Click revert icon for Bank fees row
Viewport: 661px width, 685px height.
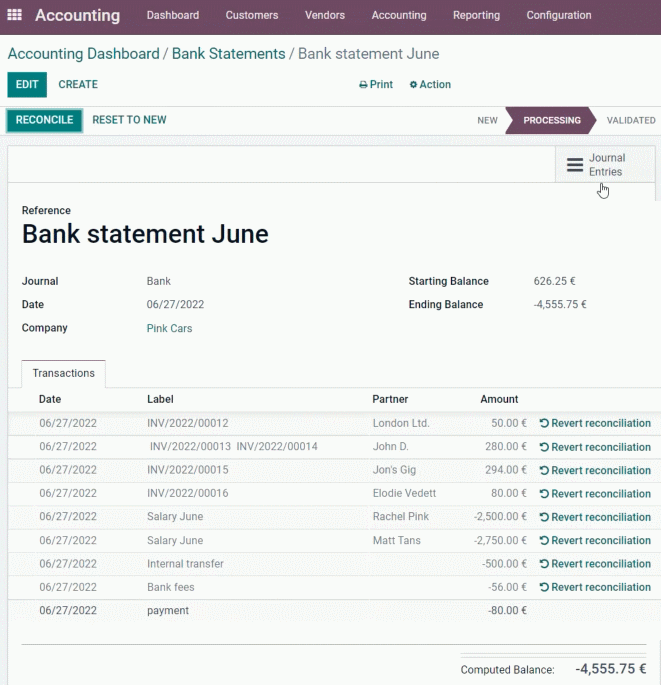(x=544, y=587)
